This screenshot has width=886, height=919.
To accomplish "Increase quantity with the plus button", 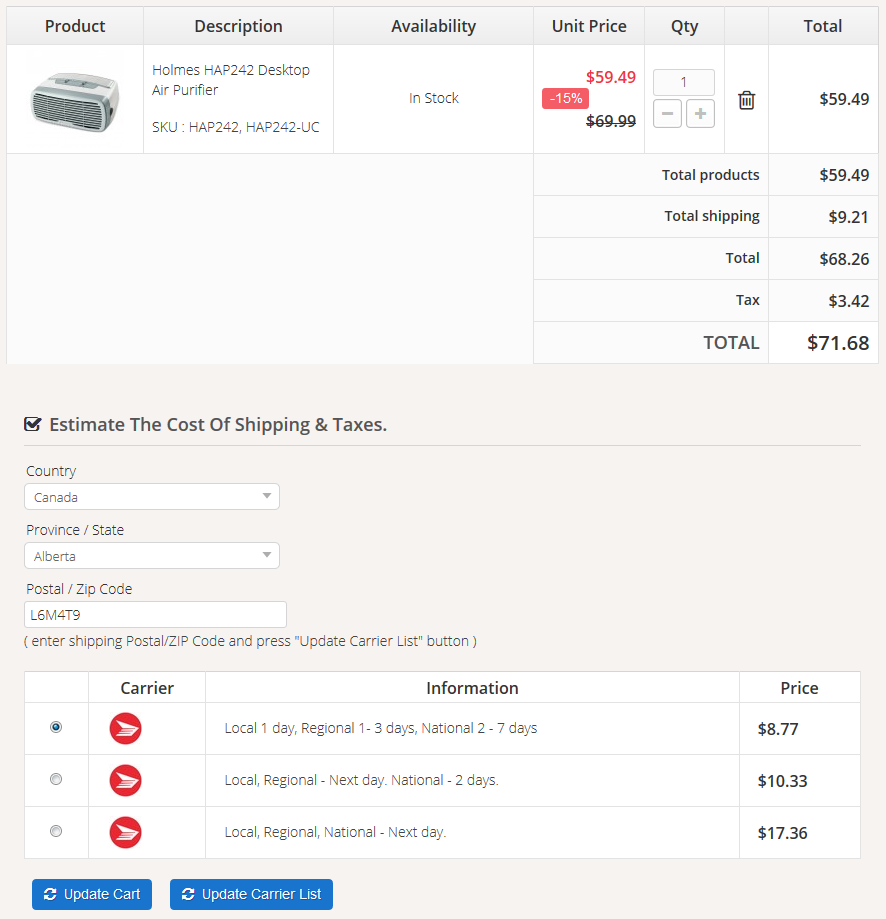I will click(x=700, y=114).
